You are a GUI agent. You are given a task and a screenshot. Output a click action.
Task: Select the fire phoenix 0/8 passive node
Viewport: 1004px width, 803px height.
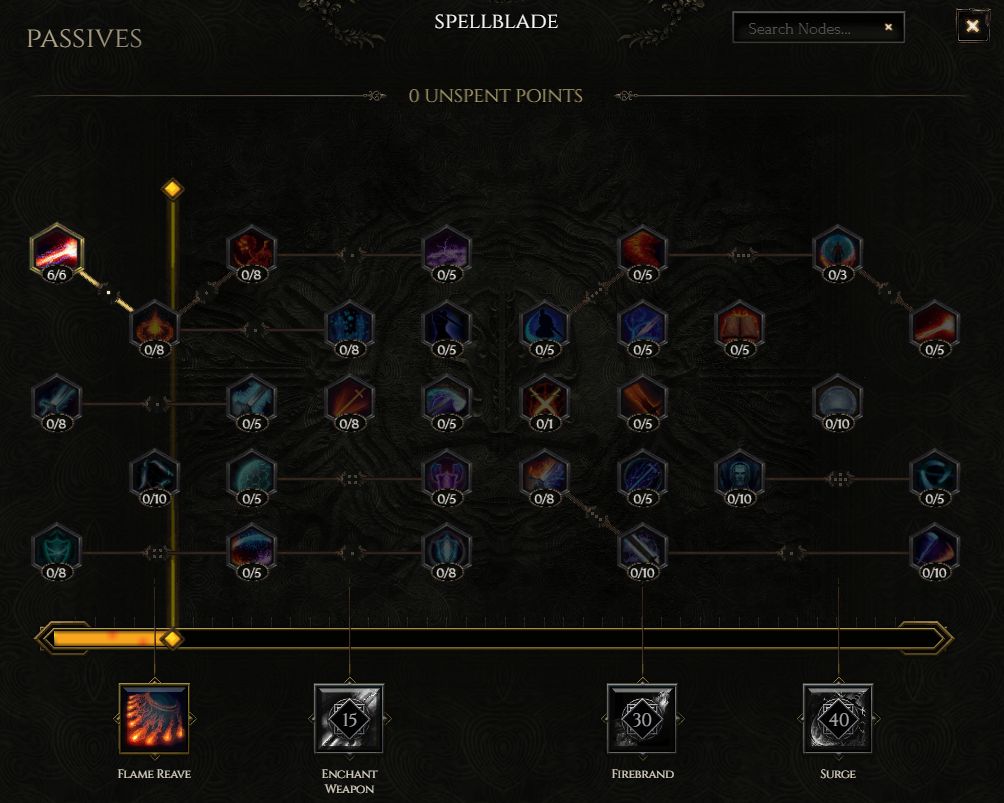251,254
